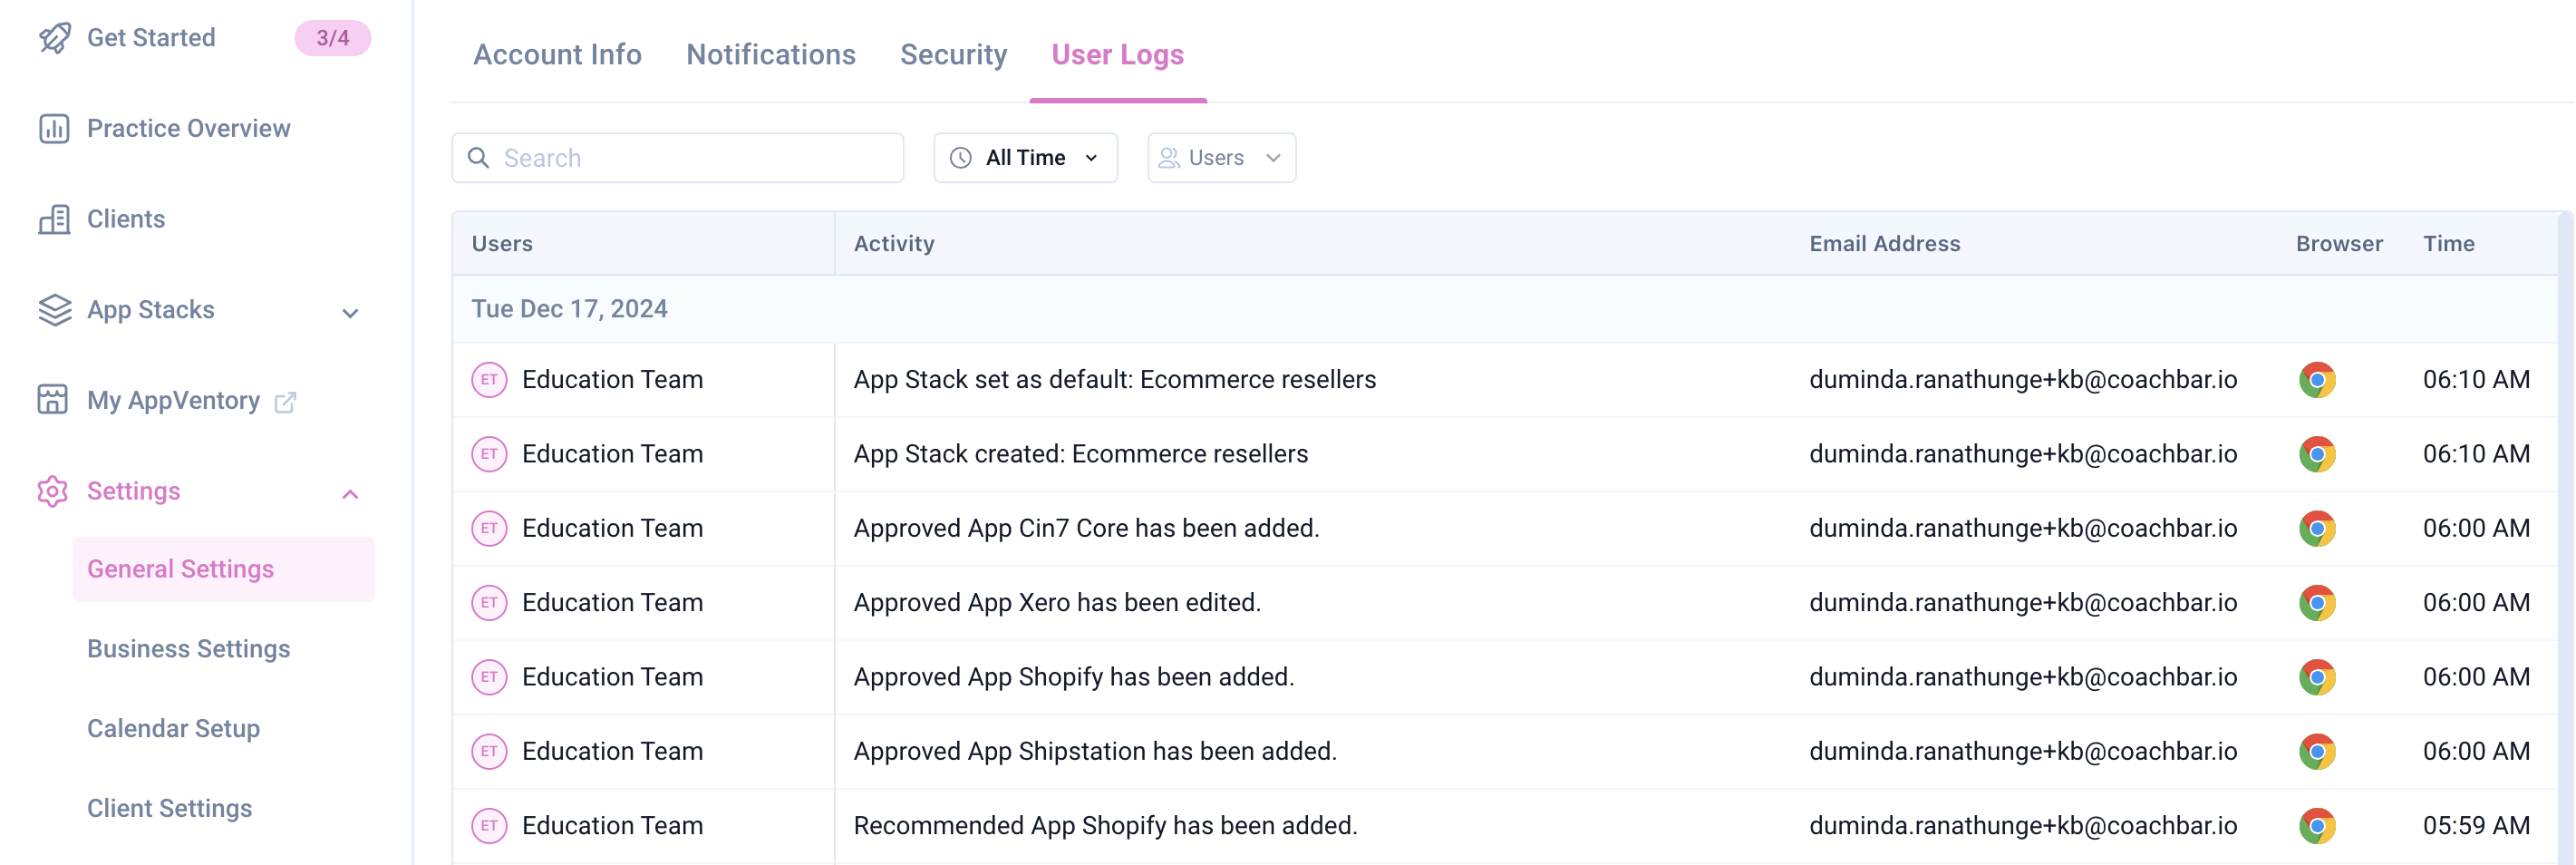
Task: Click the Practice Overview chart icon
Action: pos(54,129)
